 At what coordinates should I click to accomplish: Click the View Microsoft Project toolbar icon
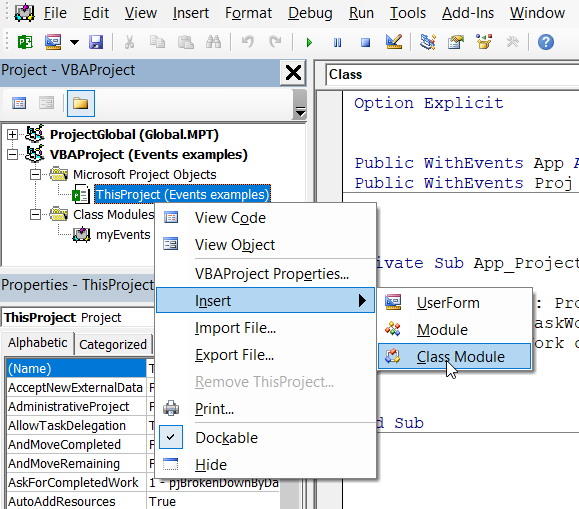coord(25,42)
